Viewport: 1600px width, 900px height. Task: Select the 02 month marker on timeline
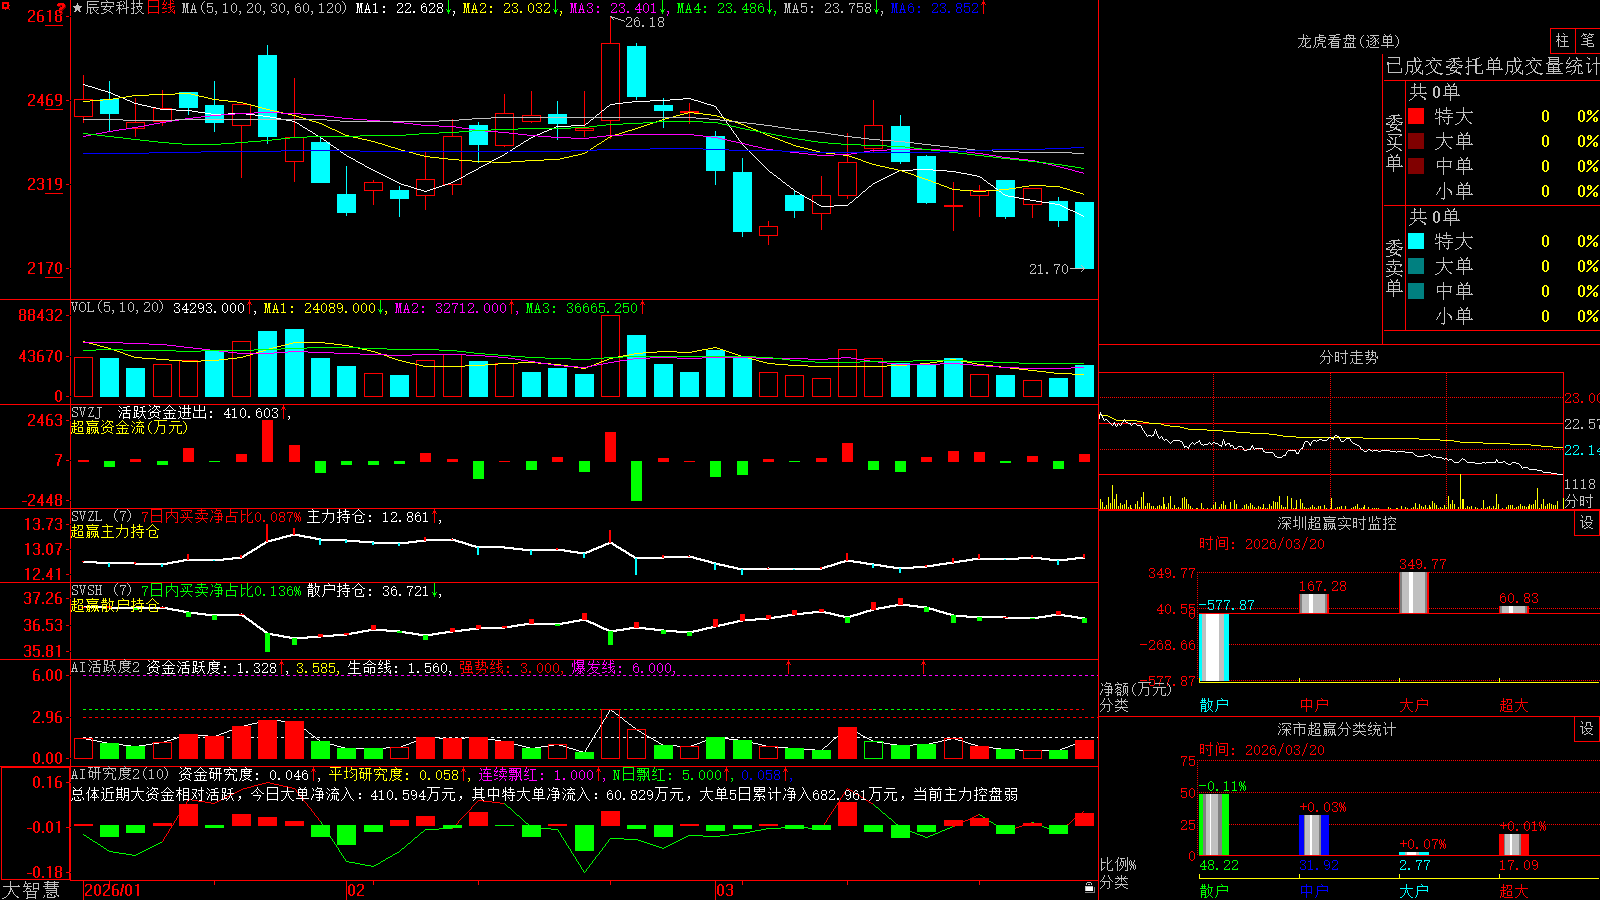(x=356, y=890)
